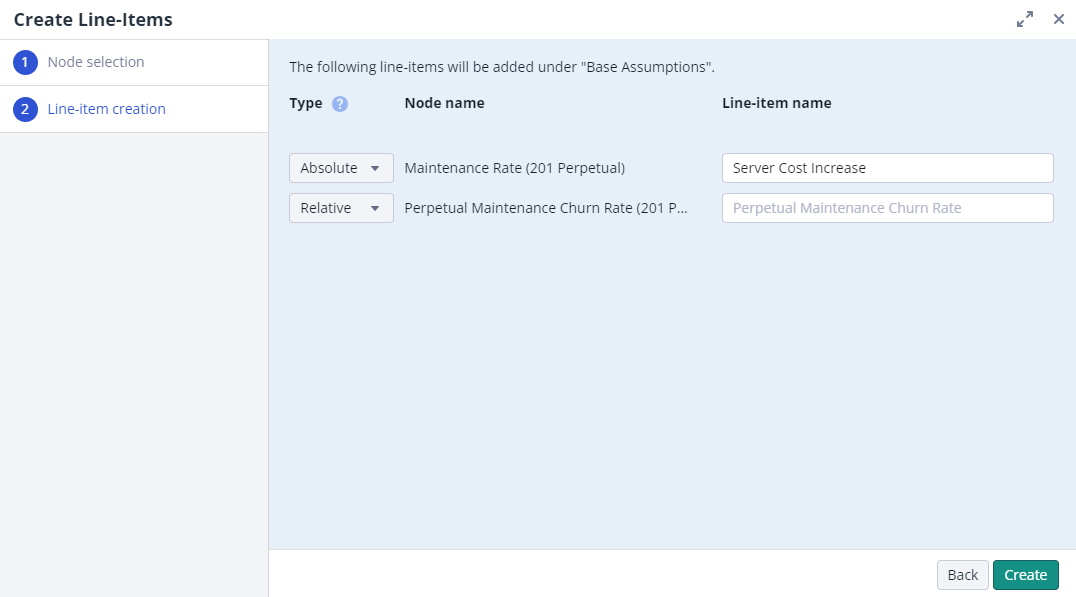This screenshot has height=597, width=1076.
Task: Click the arrow on the Absolute dropdown
Action: click(375, 168)
